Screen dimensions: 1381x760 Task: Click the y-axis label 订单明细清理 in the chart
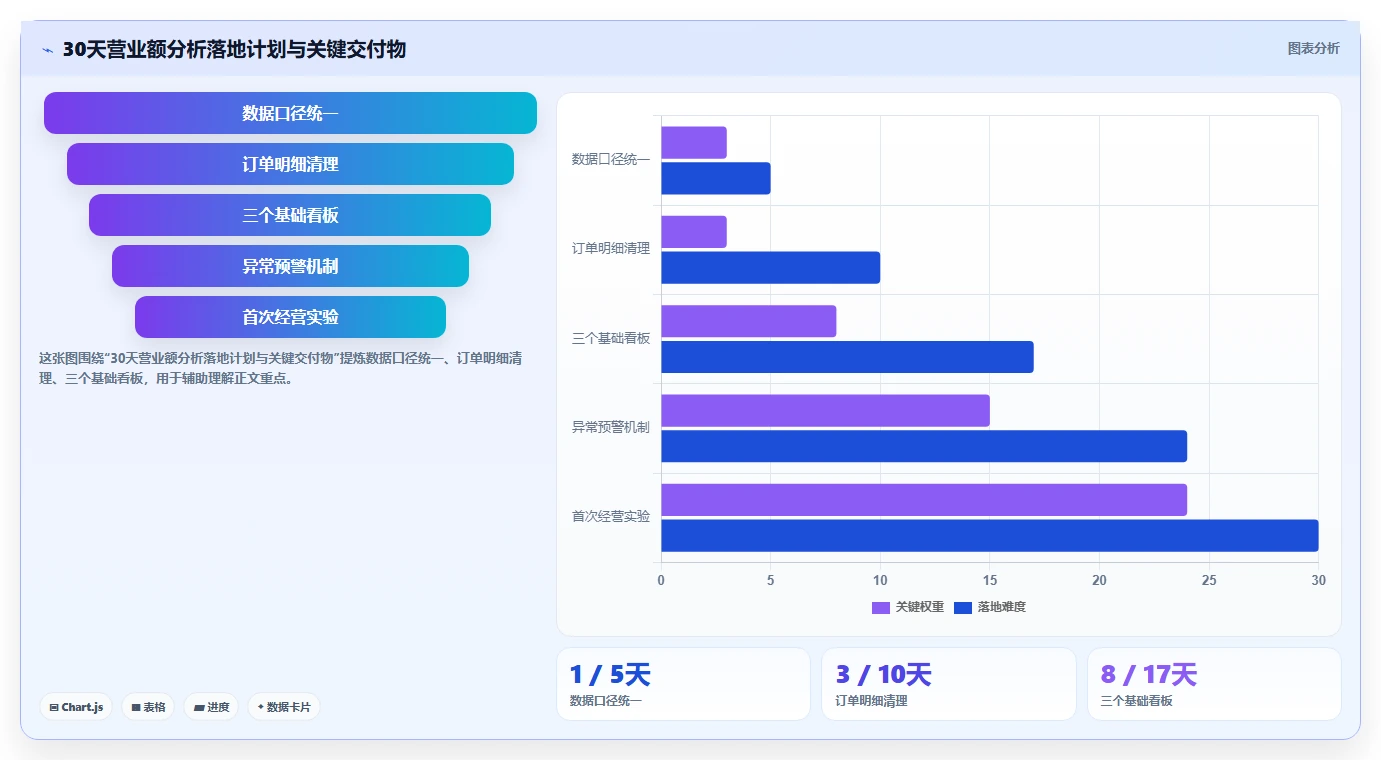point(611,248)
